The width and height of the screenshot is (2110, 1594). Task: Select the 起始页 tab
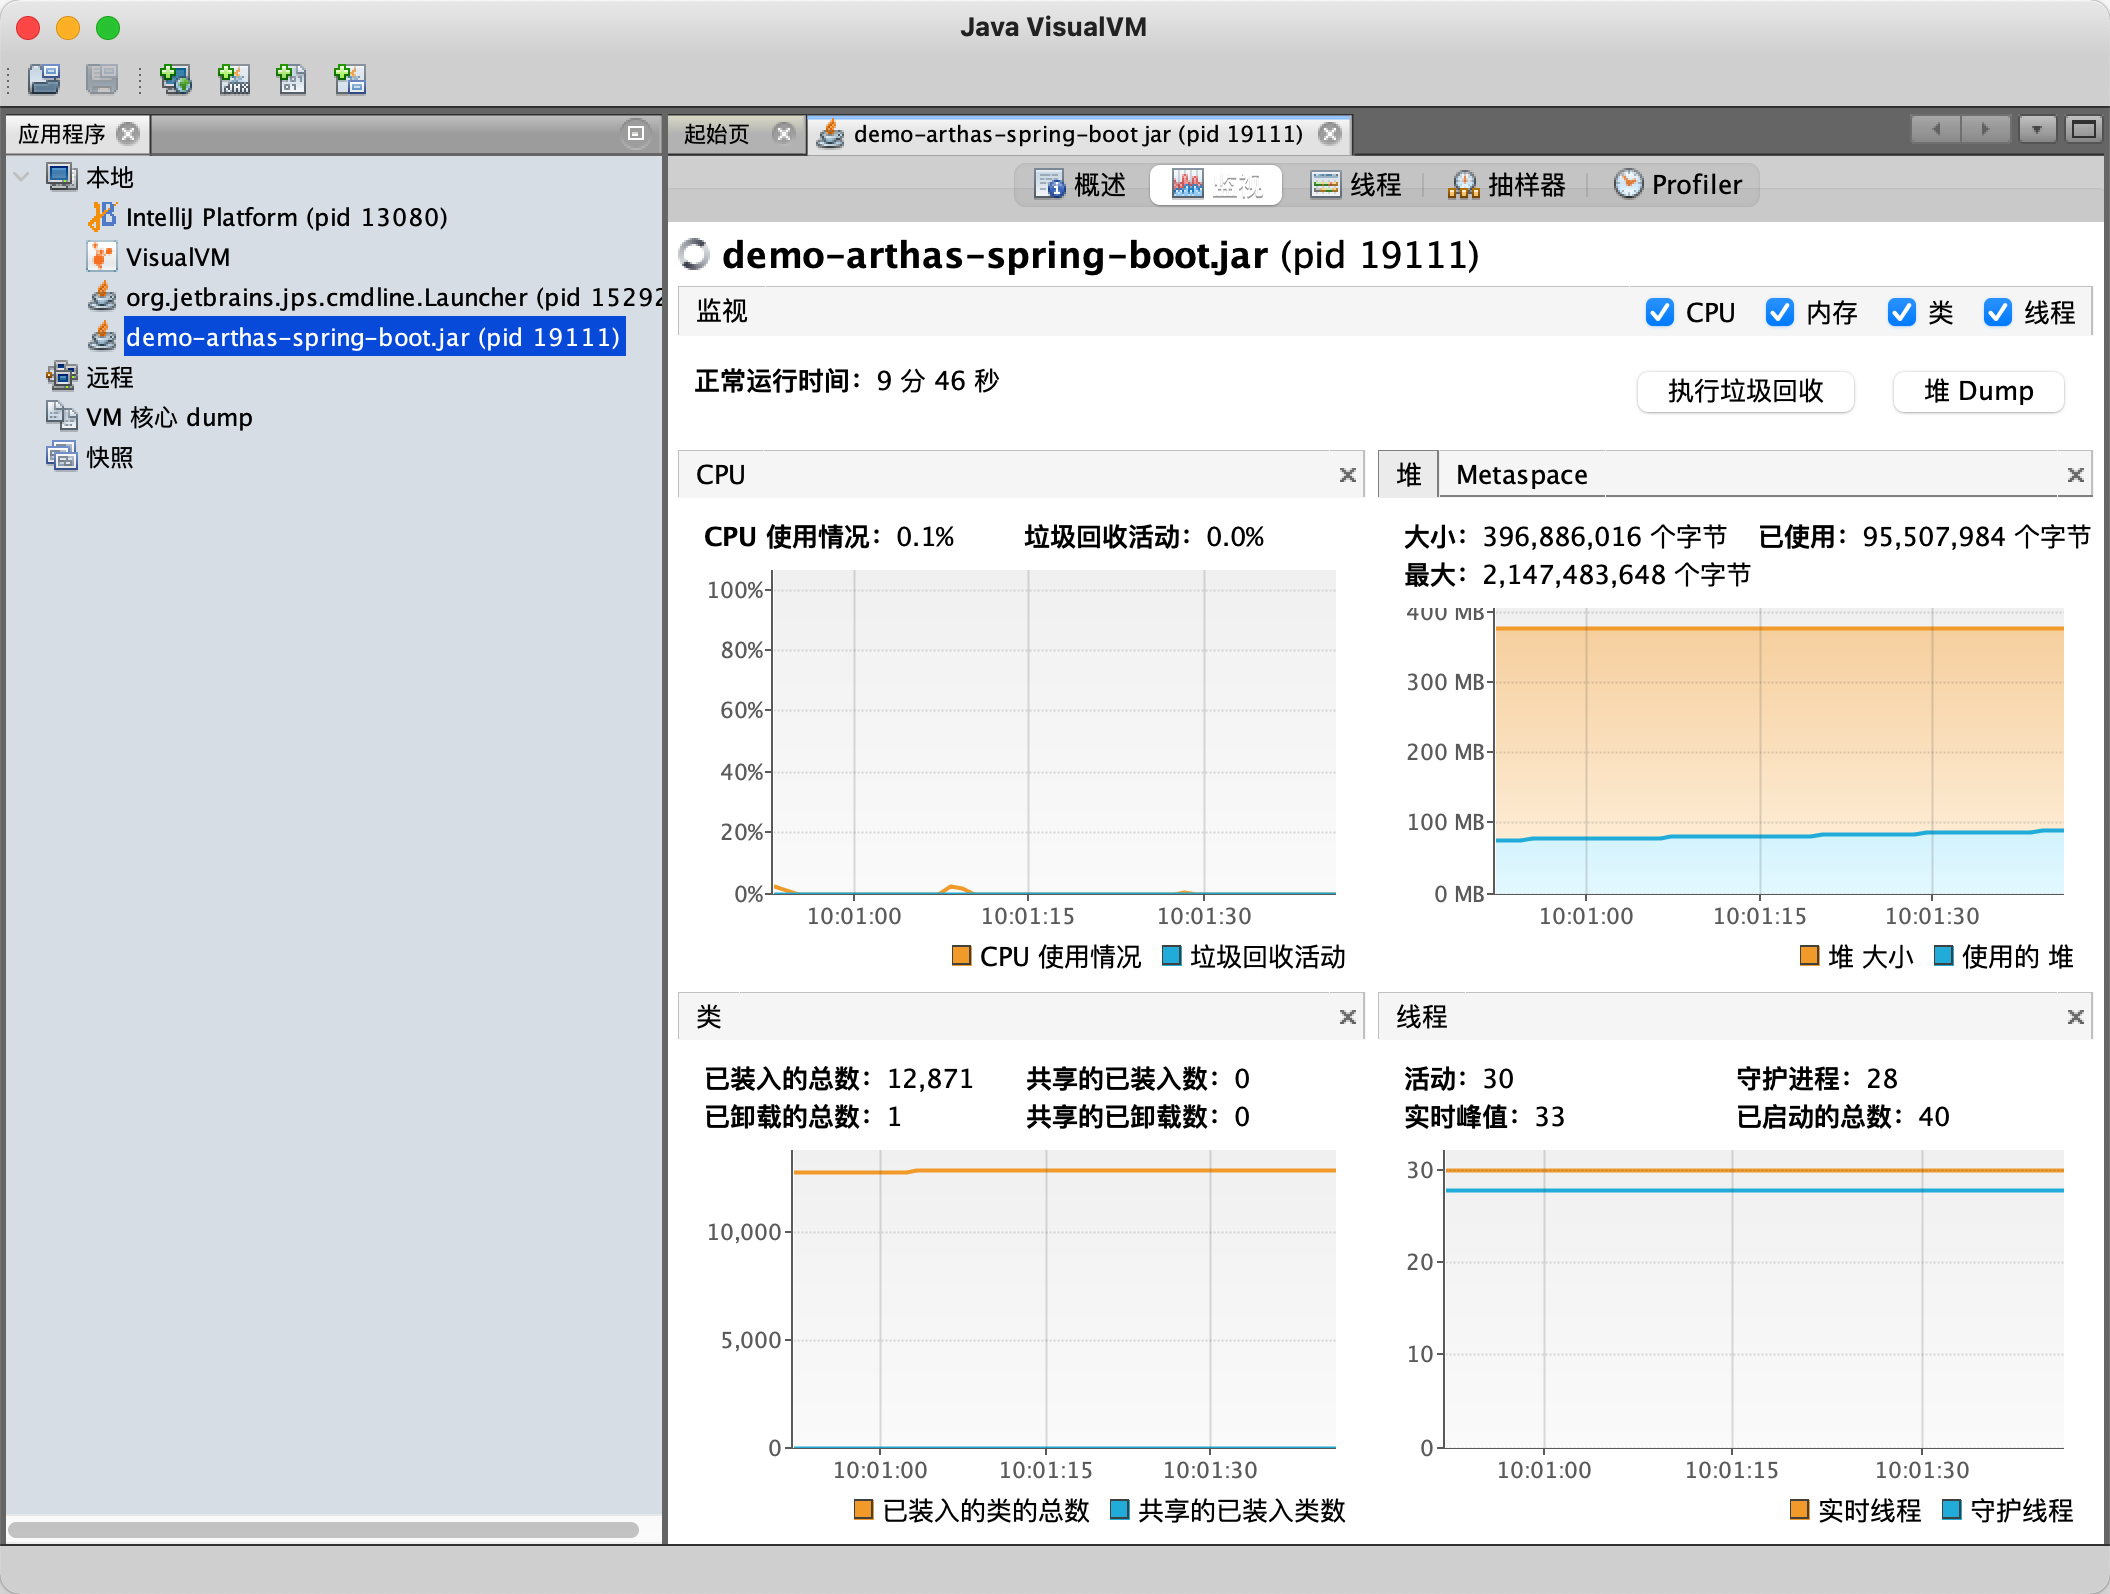[x=717, y=134]
